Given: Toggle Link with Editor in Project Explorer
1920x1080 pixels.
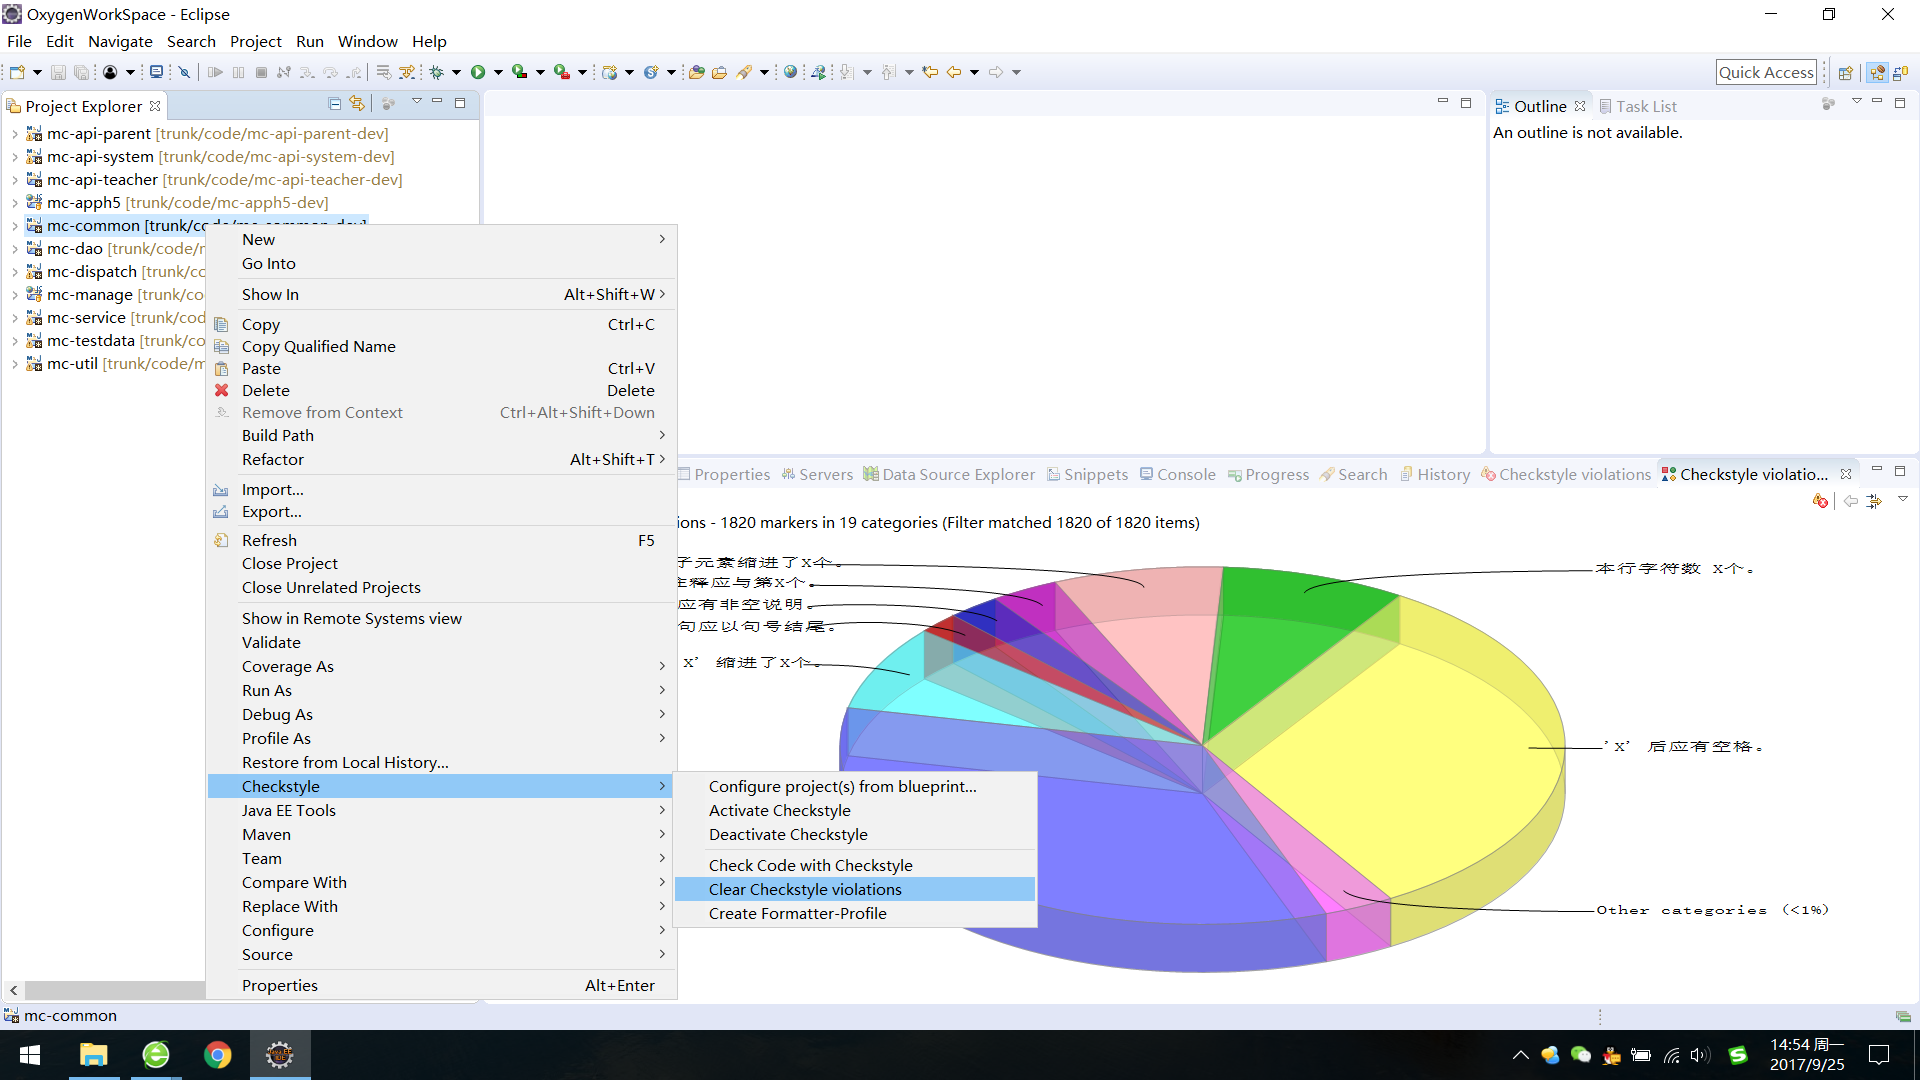Looking at the screenshot, I should coord(357,103).
